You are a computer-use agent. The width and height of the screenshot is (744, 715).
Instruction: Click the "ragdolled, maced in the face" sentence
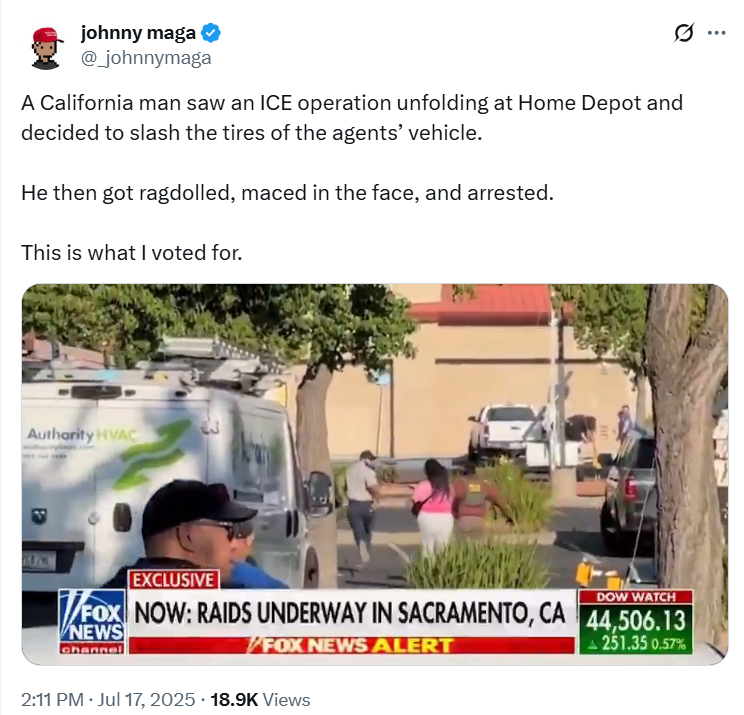pos(287,193)
